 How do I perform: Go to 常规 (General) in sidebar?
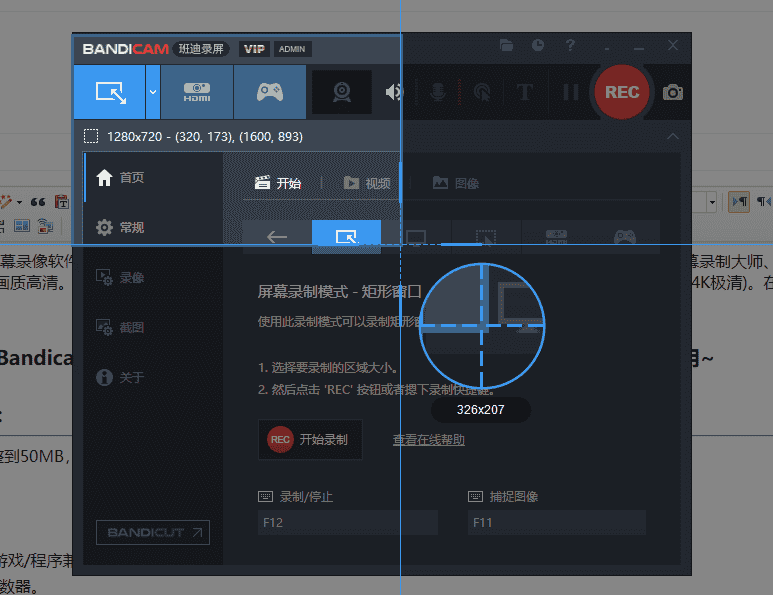tap(132, 228)
